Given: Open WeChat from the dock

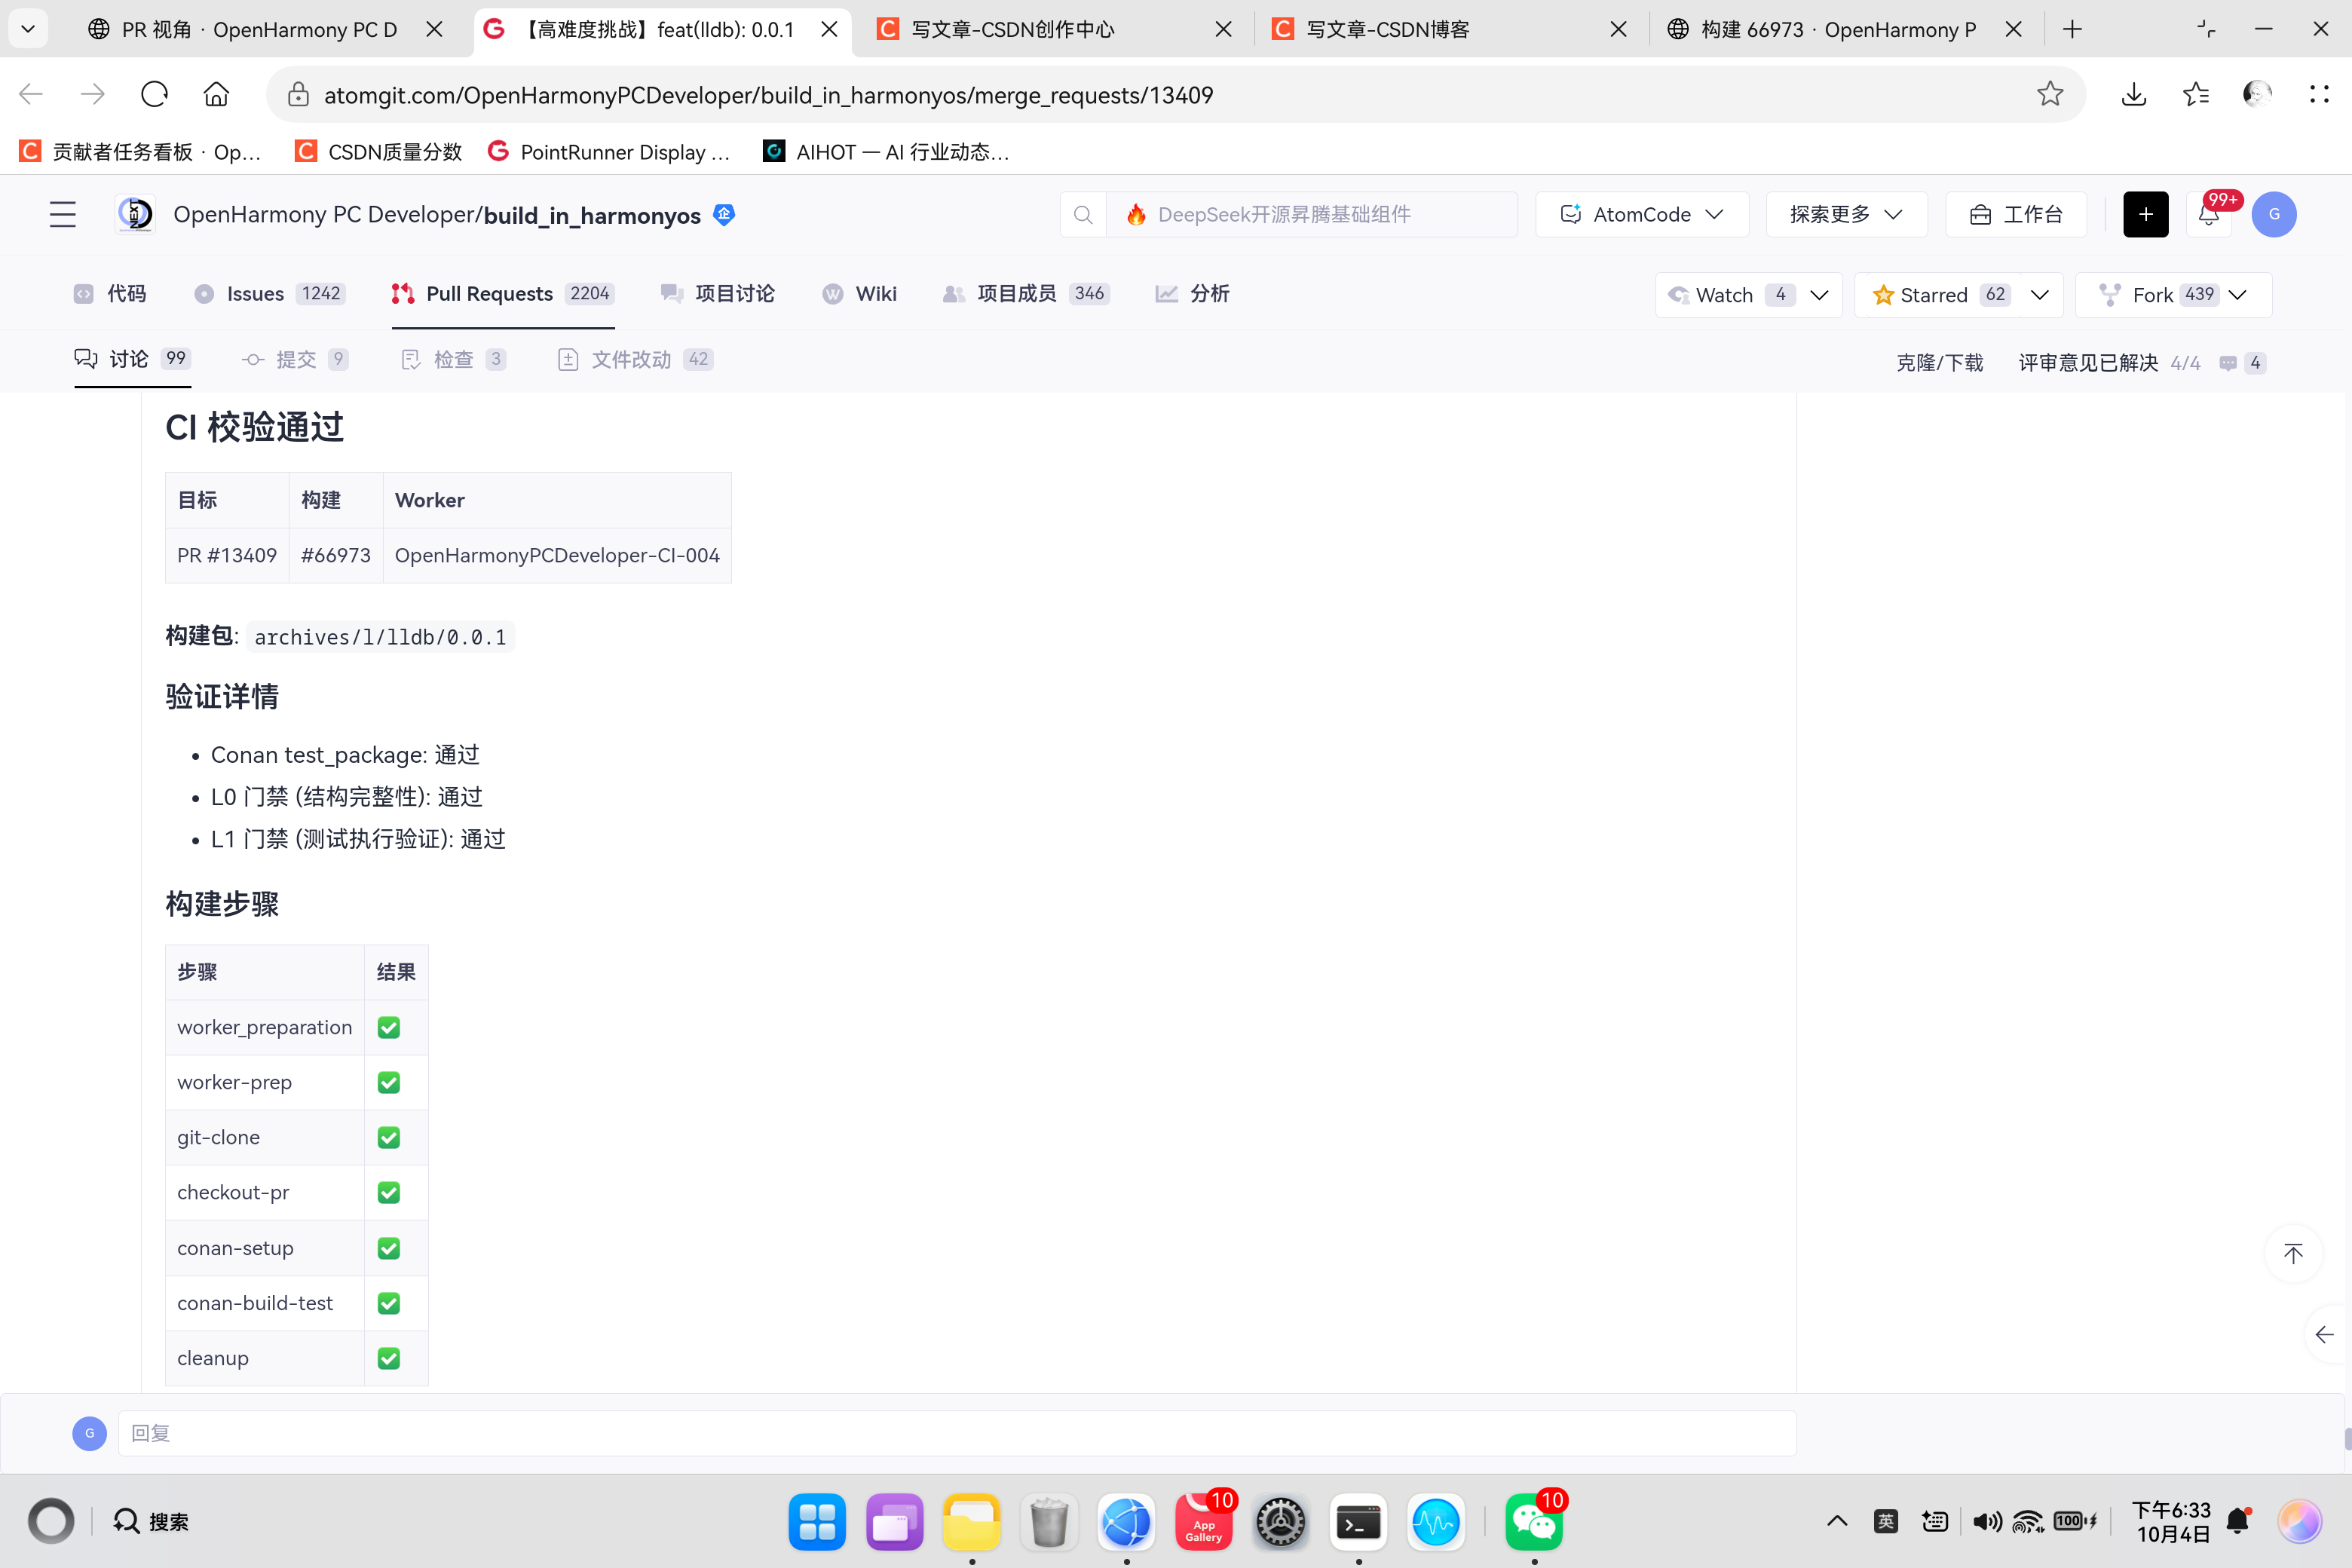Looking at the screenshot, I should (x=1534, y=1522).
